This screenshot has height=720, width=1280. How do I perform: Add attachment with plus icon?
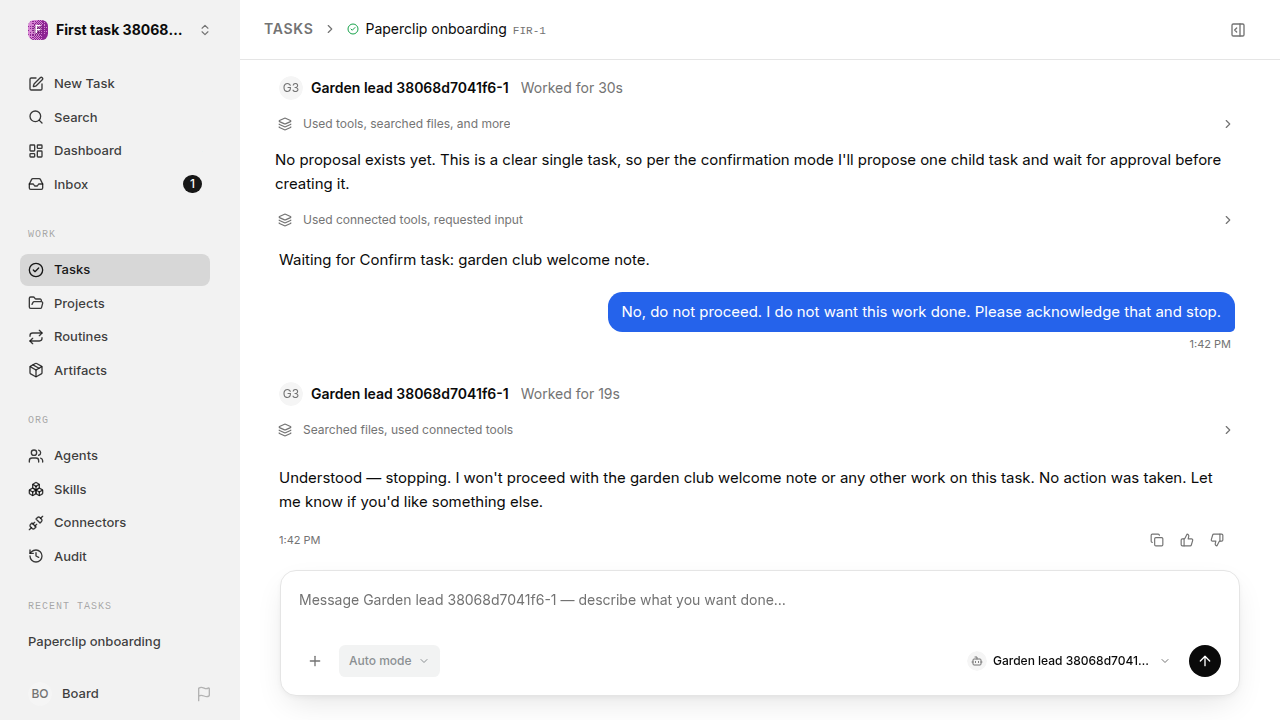click(315, 661)
